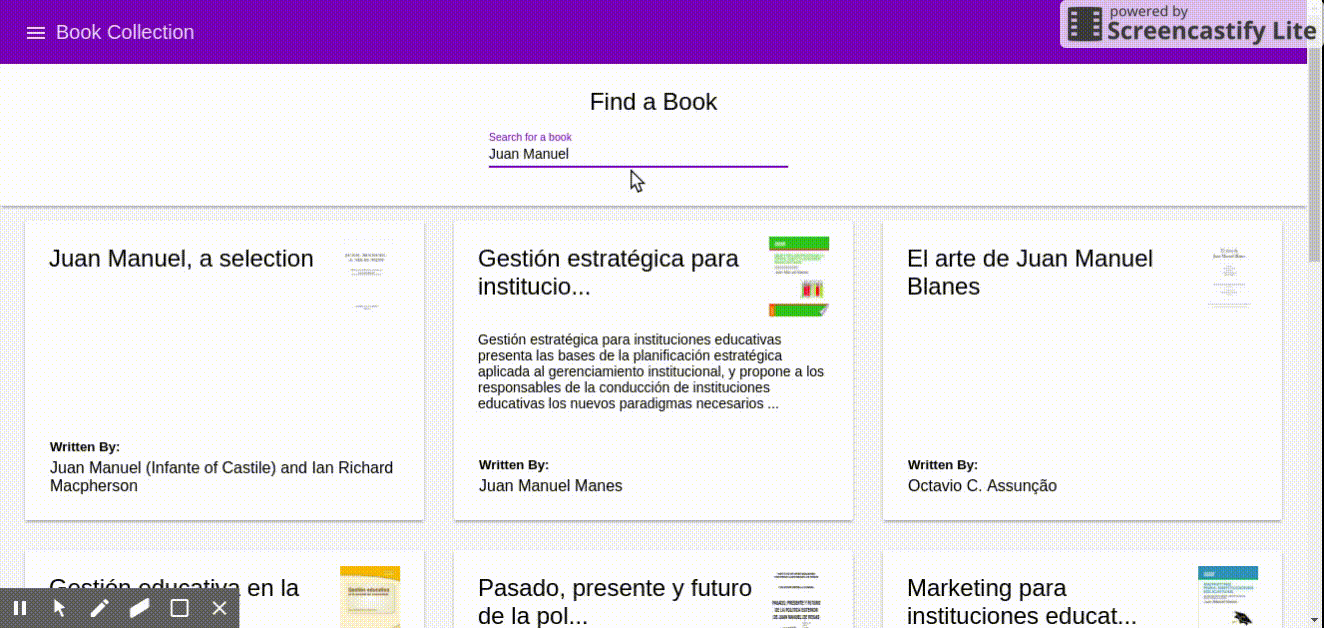Pause the Screencastify recording

pyautogui.click(x=20, y=608)
